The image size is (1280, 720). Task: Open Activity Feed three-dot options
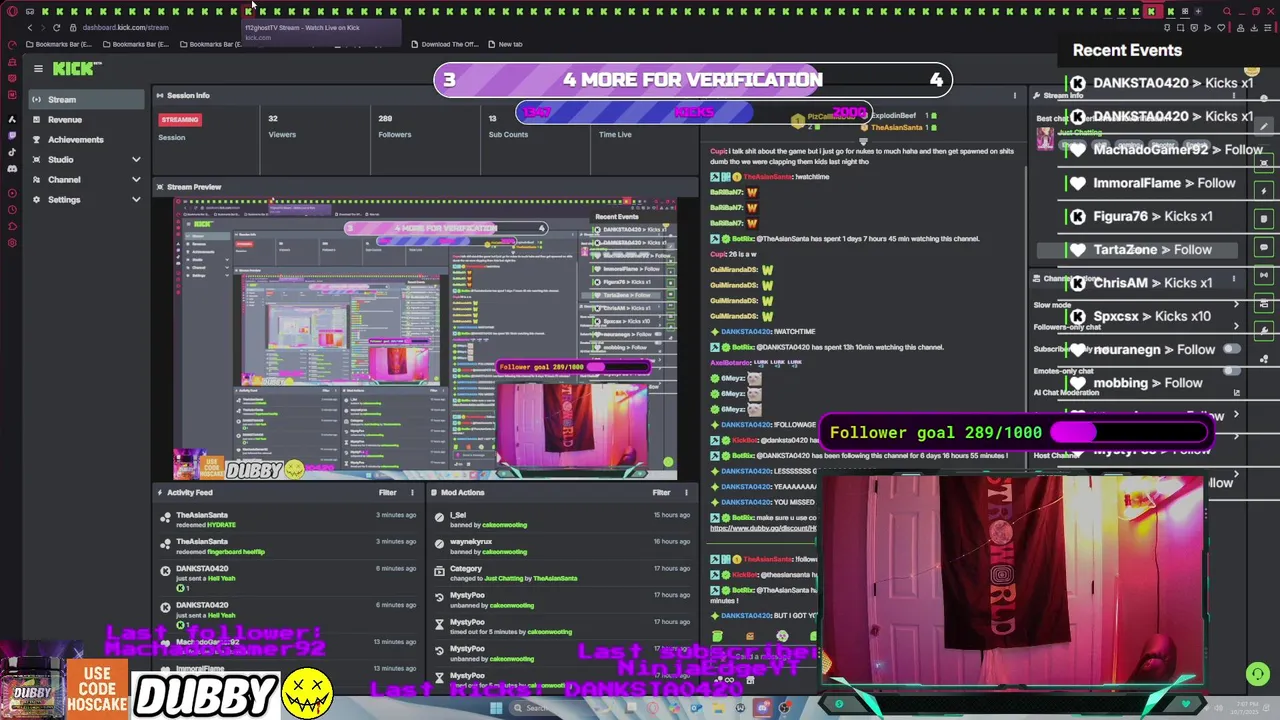(x=412, y=493)
